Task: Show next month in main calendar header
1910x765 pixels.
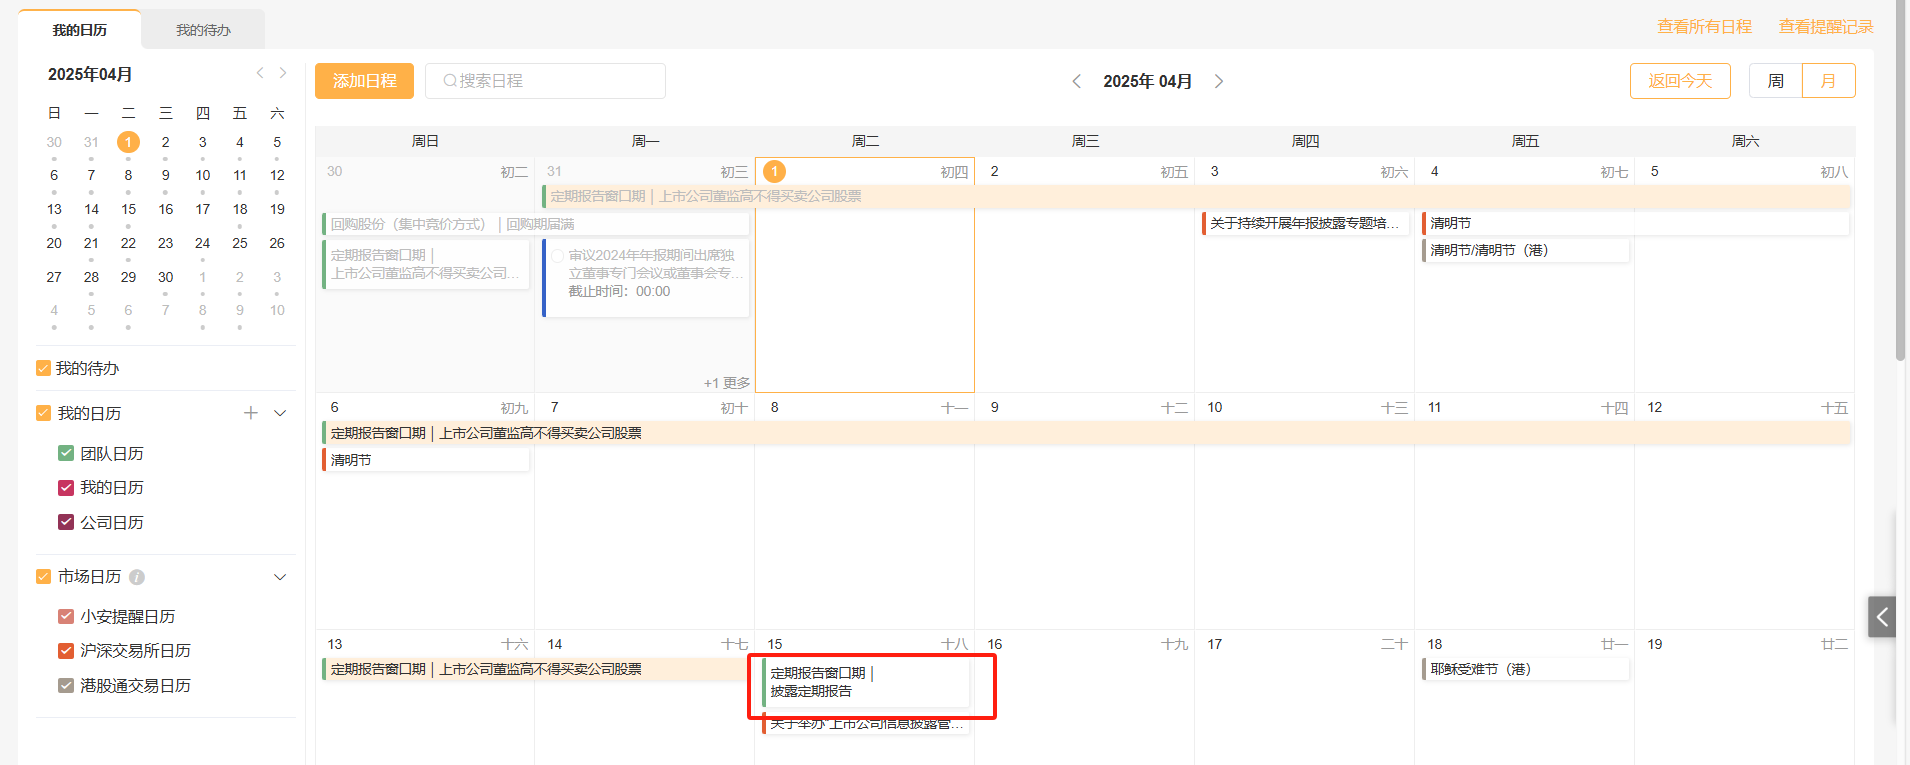Action: [x=1219, y=81]
